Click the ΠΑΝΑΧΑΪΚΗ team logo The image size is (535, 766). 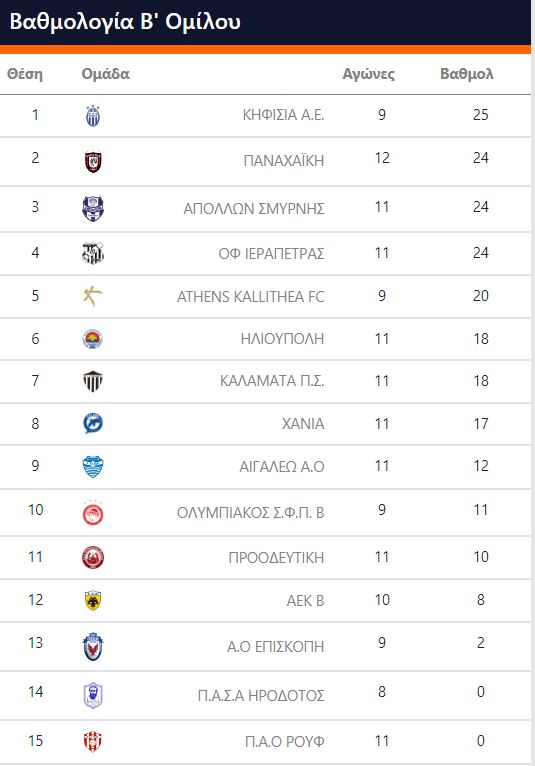coord(93,162)
